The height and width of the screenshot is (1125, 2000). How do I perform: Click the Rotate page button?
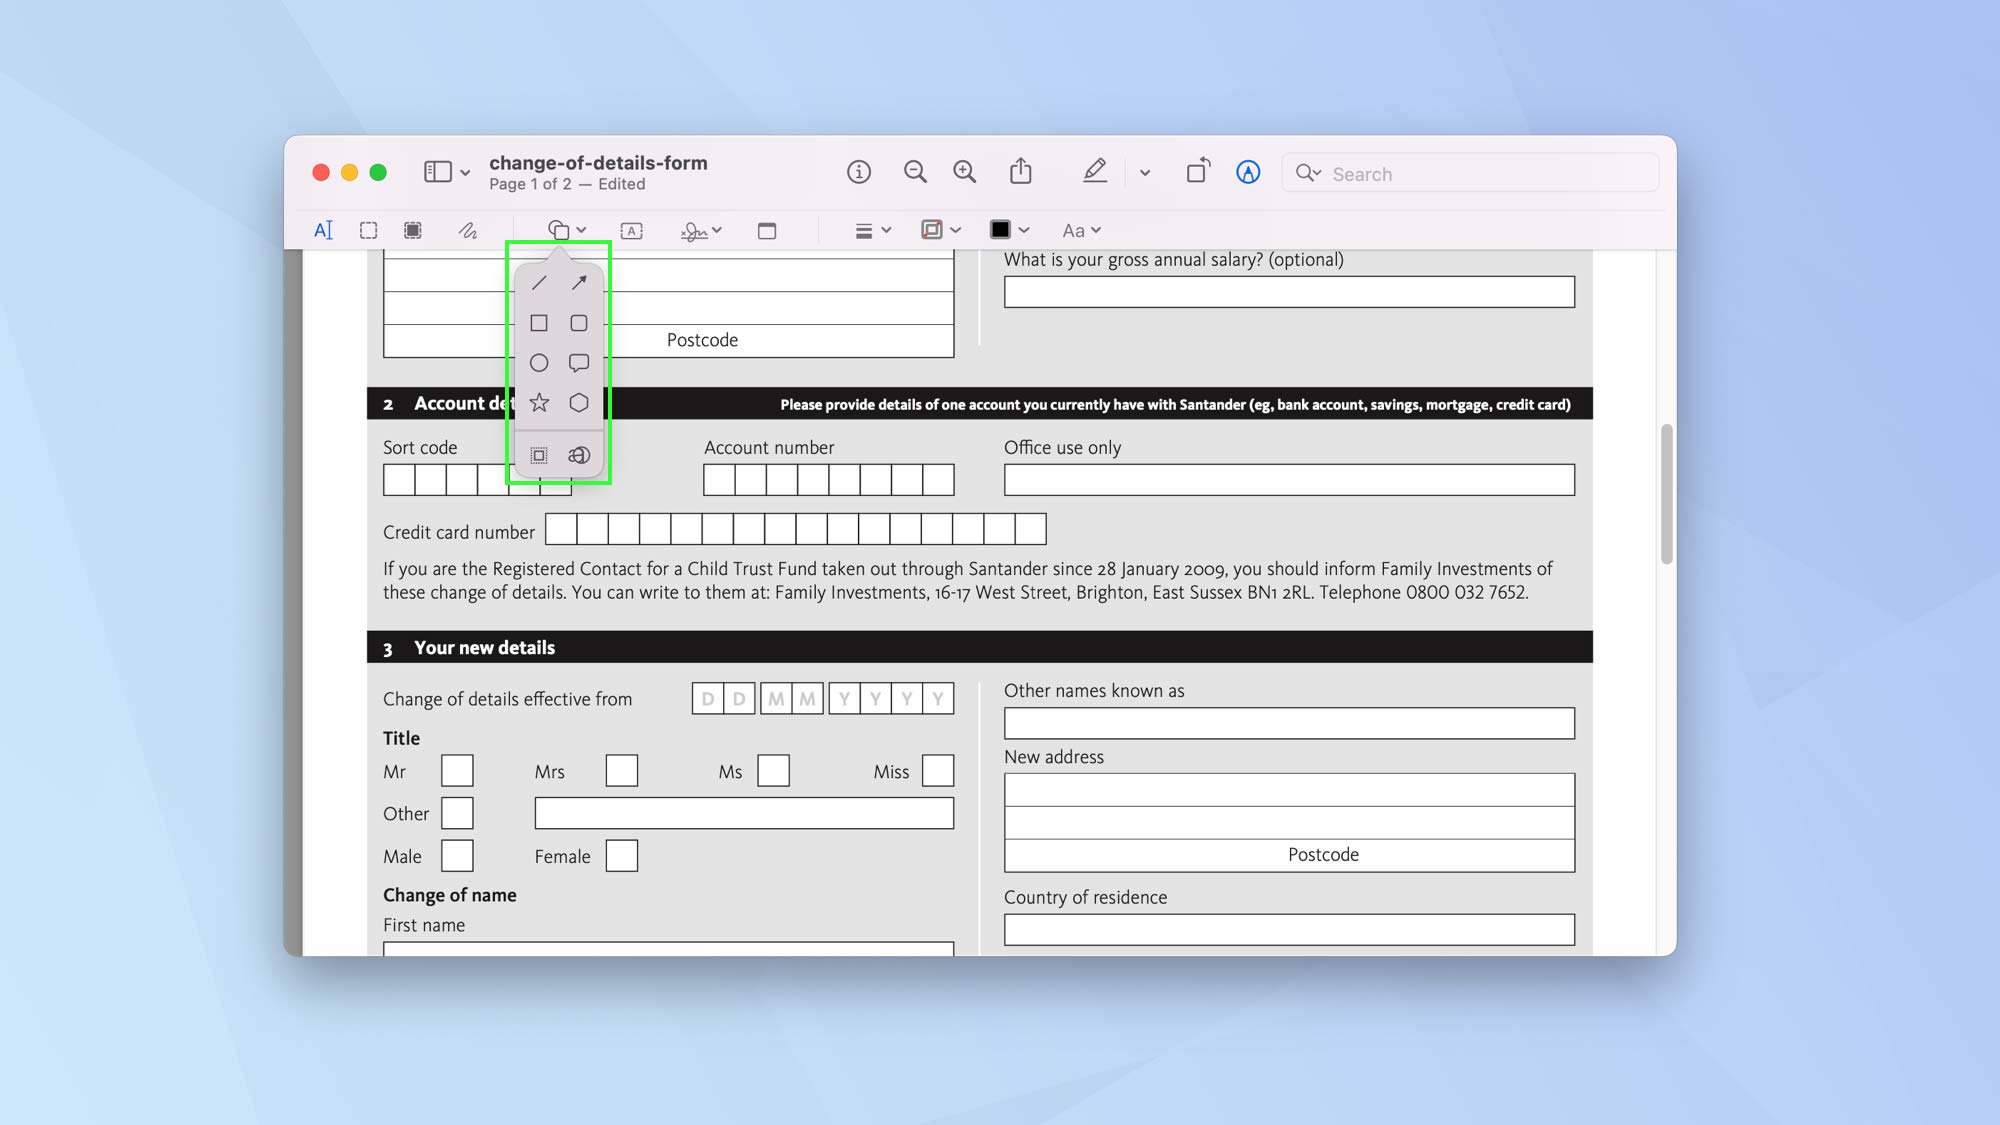tap(1197, 171)
